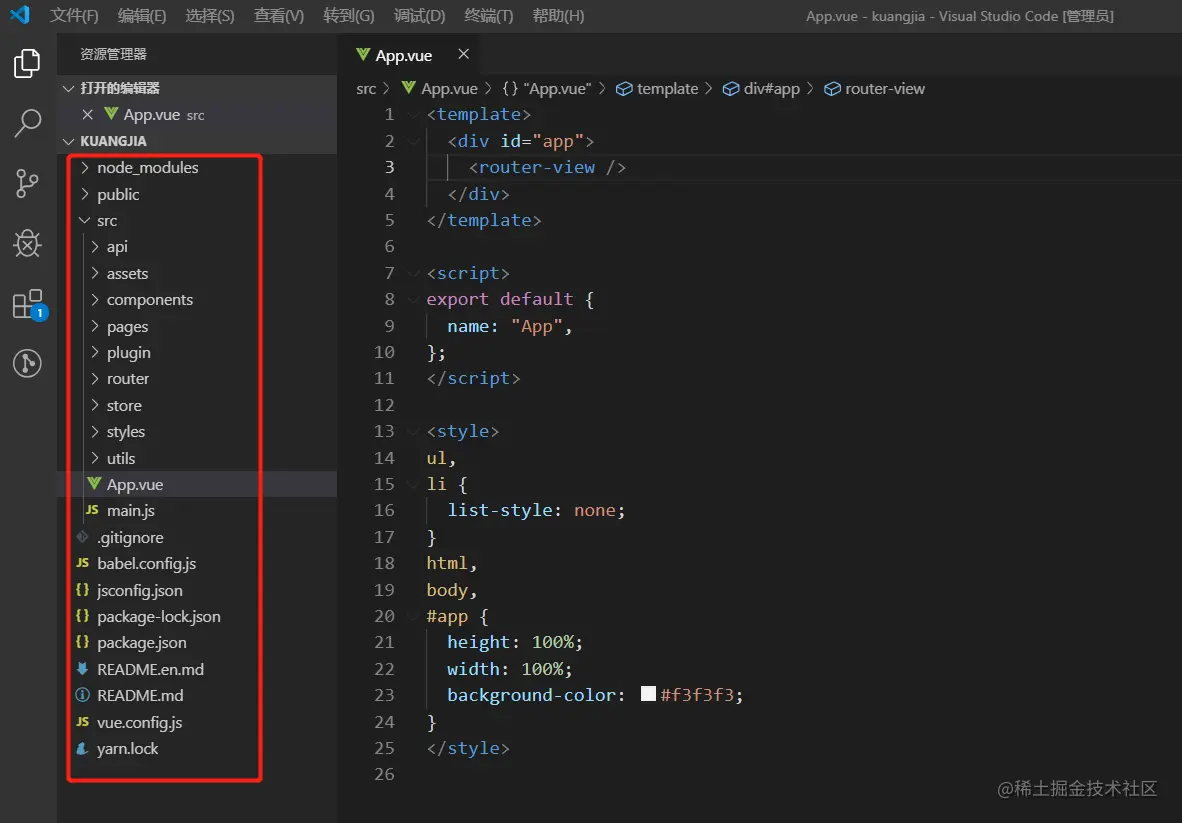Open the Git Graph icon in activity bar
Screen dimensions: 1182x823
27,363
